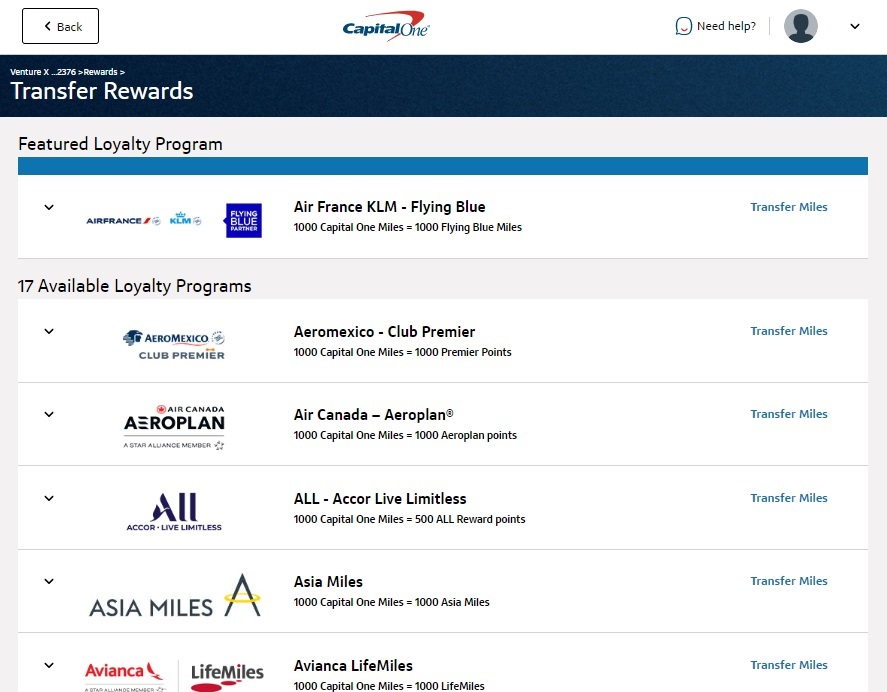
Task: Click the 'Transfer Rewards' page title
Action: 102,91
